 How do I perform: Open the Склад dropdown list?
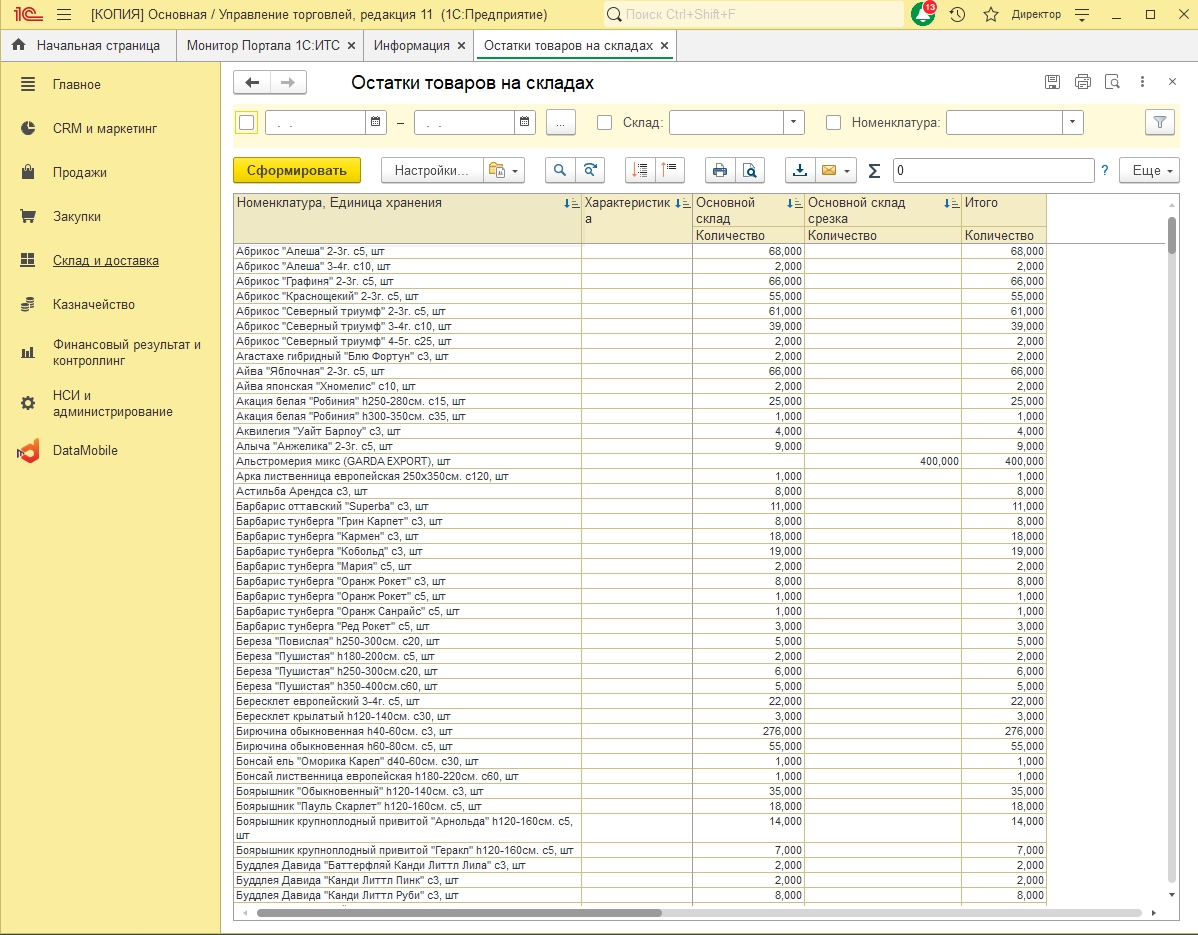[x=794, y=122]
